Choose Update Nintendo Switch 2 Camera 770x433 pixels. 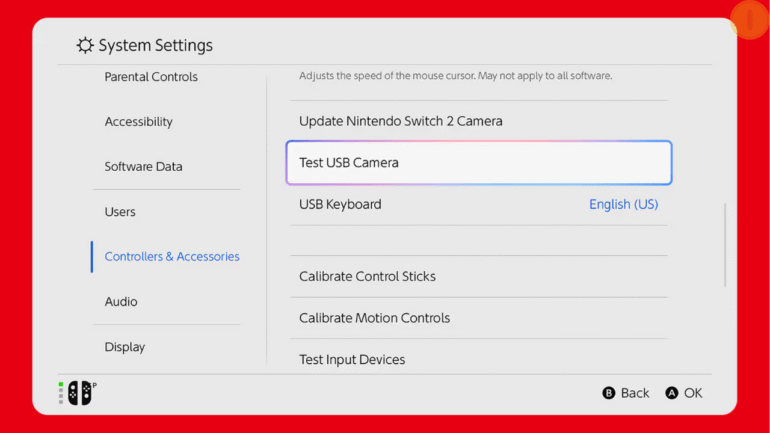click(x=401, y=121)
